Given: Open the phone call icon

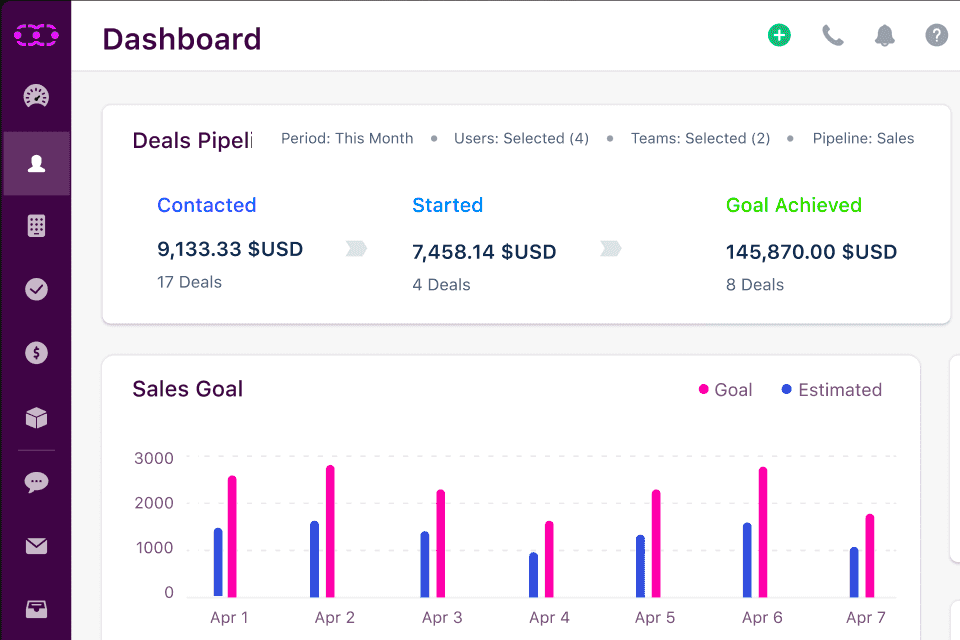Looking at the screenshot, I should click(x=832, y=36).
